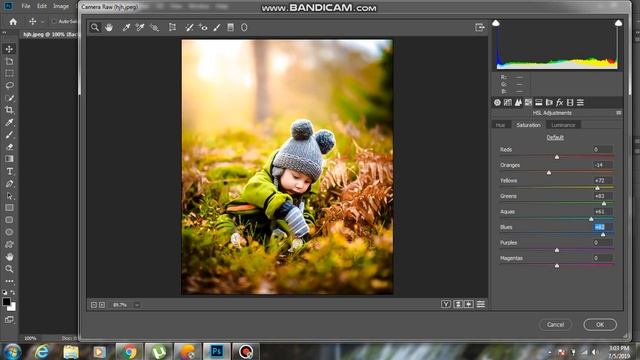Open the Split Toning panel icon
640x360 pixels.
tap(539, 102)
